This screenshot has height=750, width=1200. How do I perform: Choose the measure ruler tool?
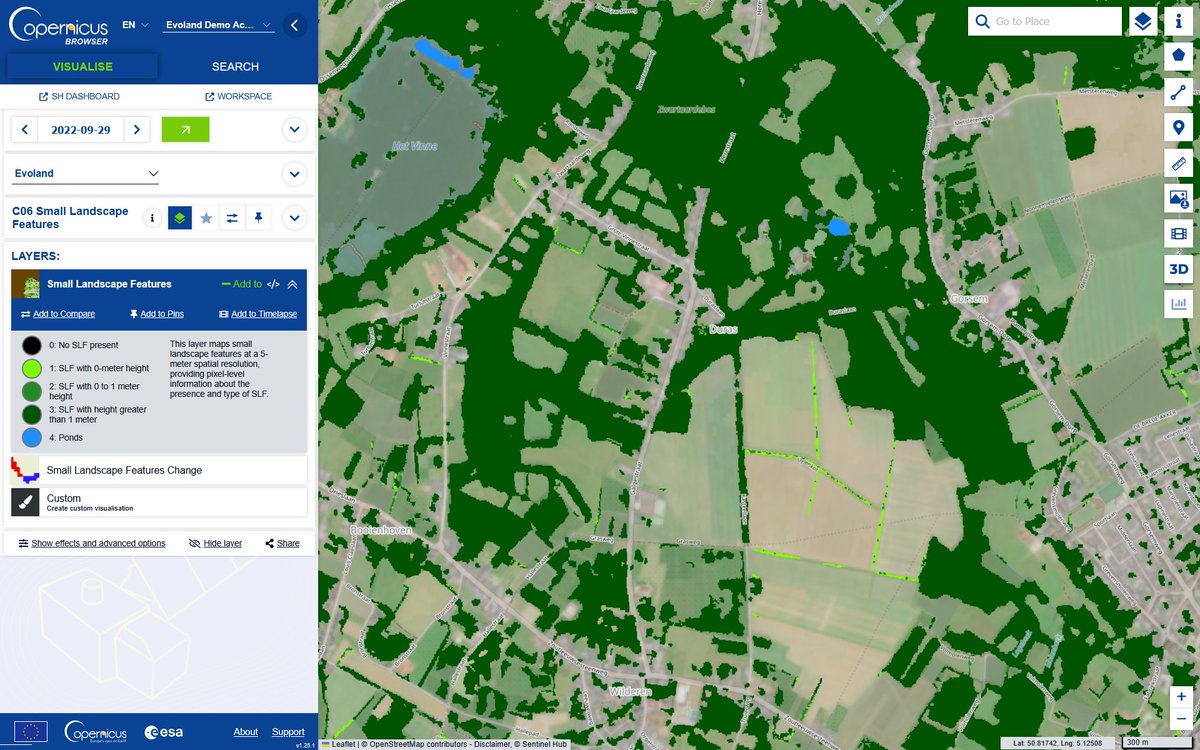tap(1178, 163)
